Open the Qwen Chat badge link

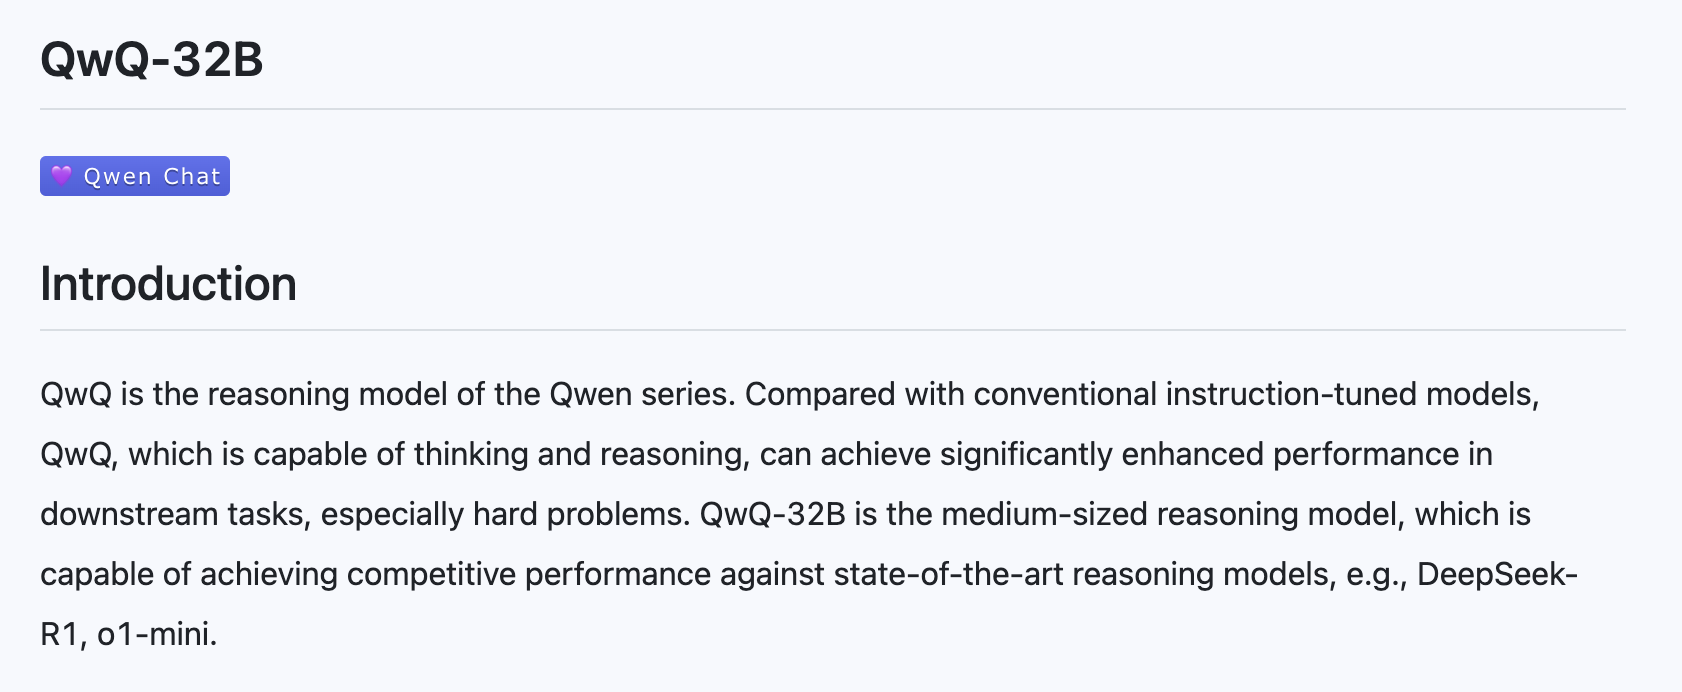point(151,177)
